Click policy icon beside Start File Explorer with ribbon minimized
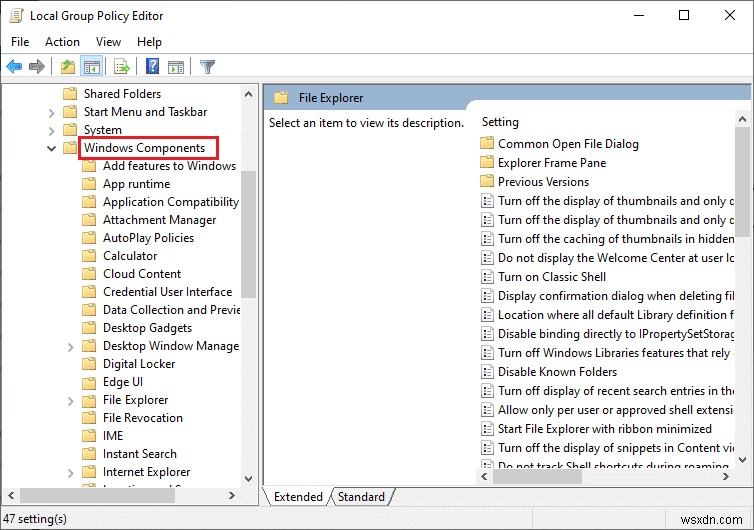Image resolution: width=754 pixels, height=530 pixels. [x=487, y=429]
